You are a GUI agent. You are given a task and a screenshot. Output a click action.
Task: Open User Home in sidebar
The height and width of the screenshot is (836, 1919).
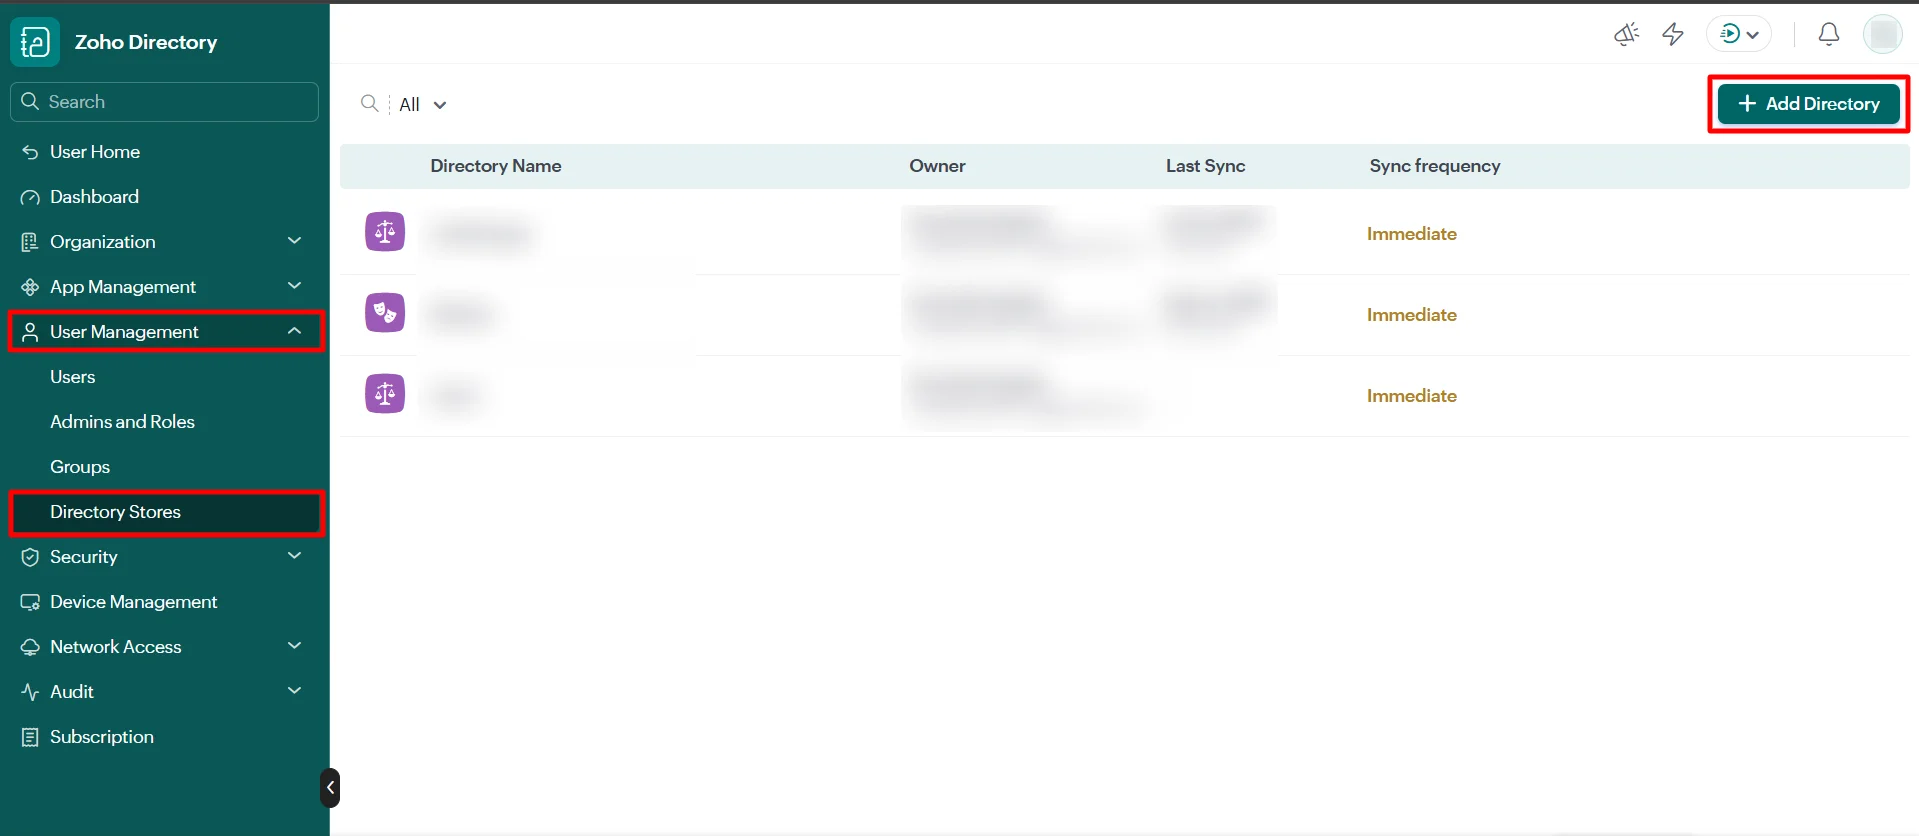tap(95, 152)
